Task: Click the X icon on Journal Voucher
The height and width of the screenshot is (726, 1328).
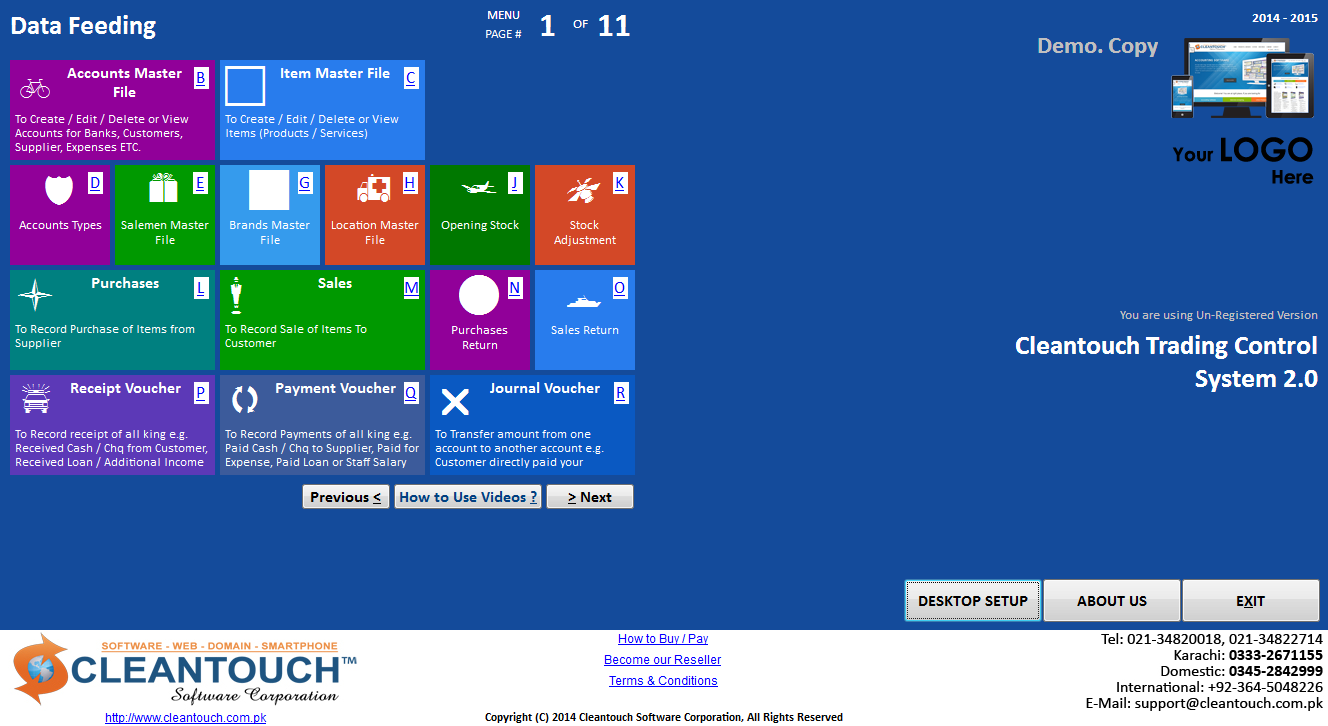Action: click(x=455, y=402)
